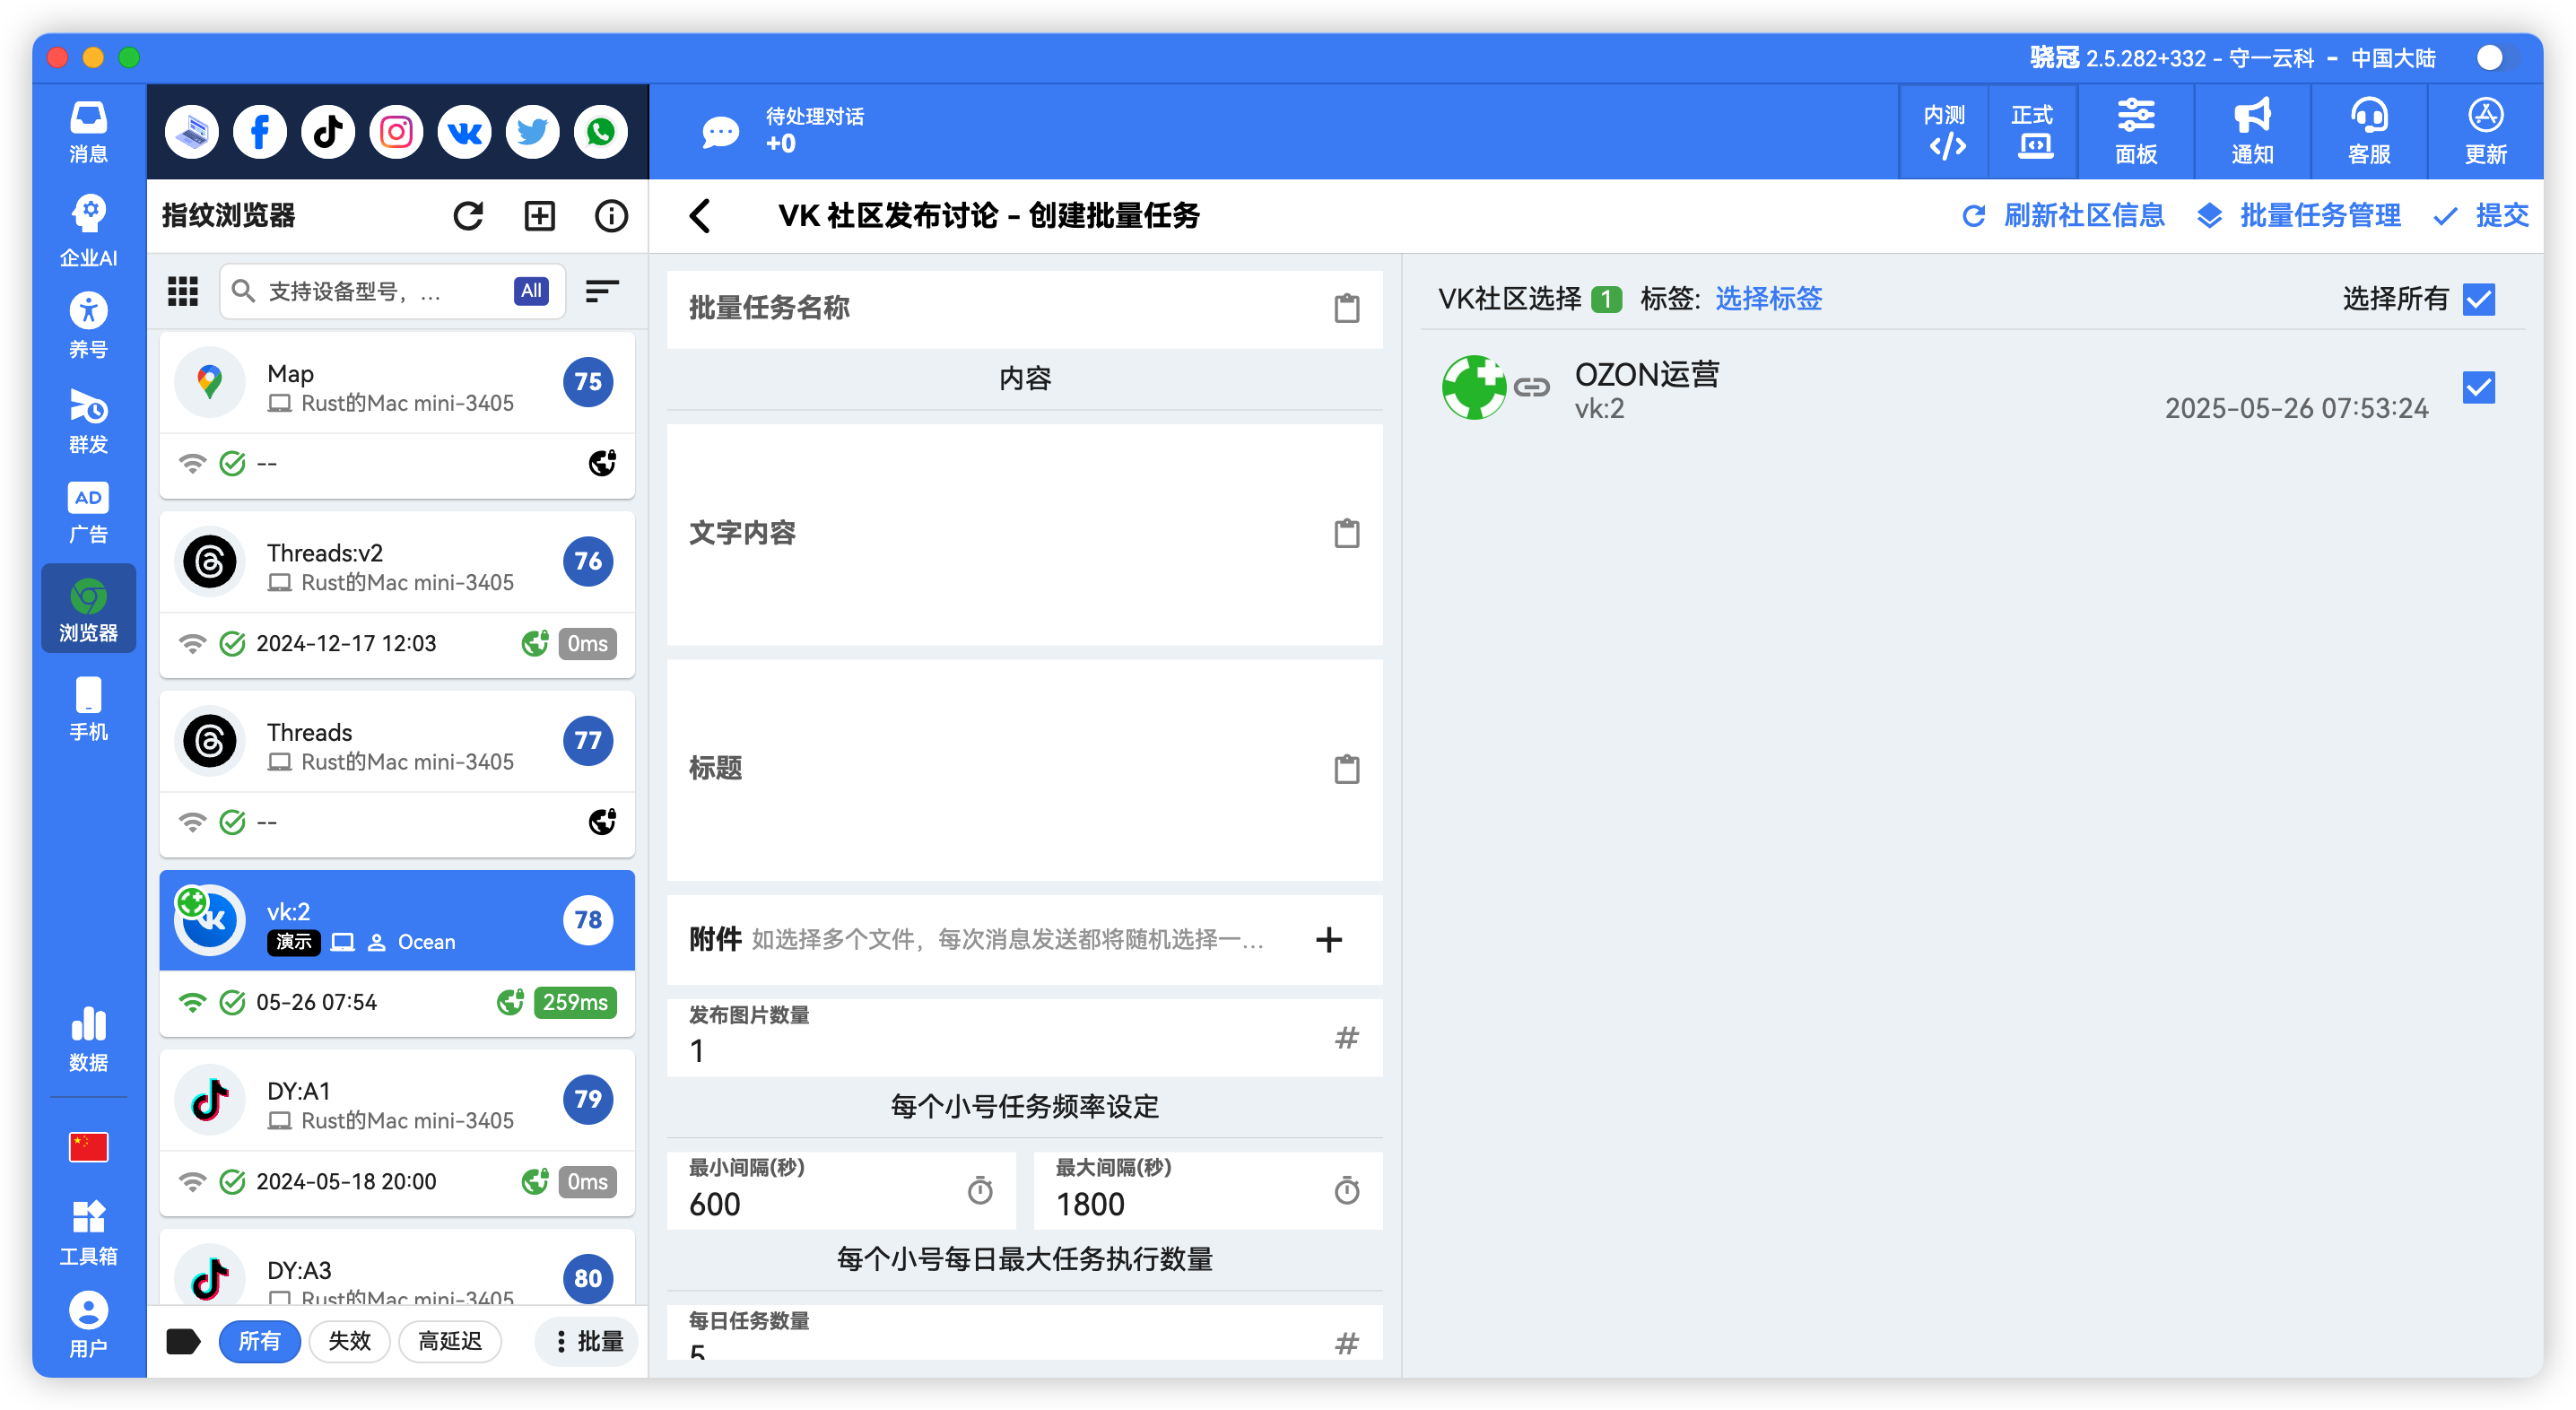Click the 标题 input area
Screen dimensions: 2576x1410
pos(1024,768)
